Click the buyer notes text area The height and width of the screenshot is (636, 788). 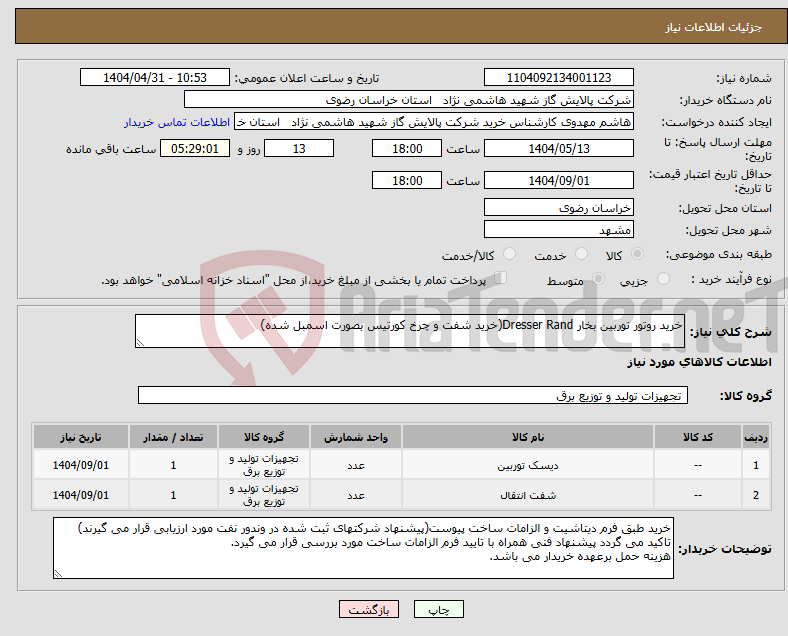pyautogui.click(x=363, y=548)
